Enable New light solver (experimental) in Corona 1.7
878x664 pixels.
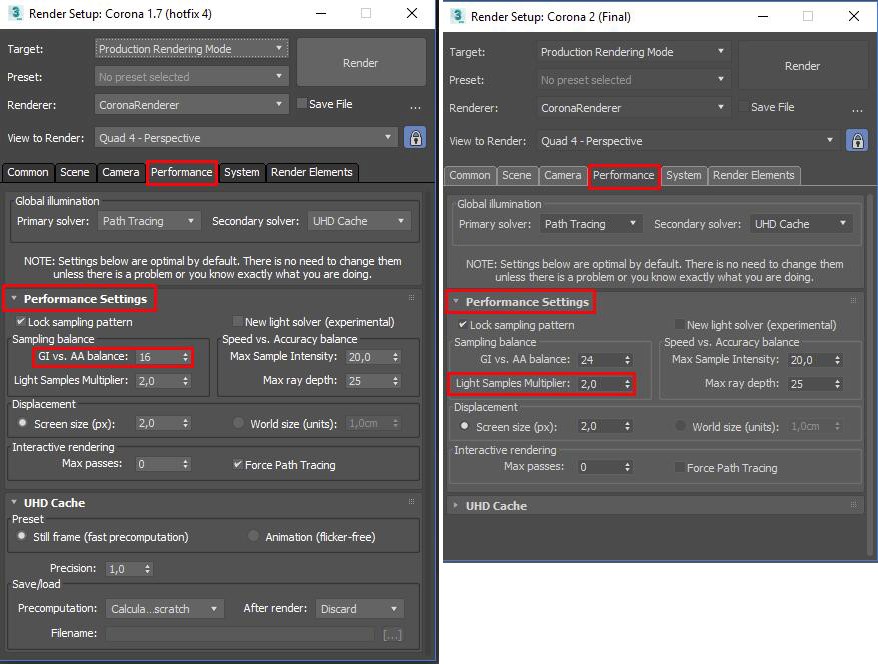tap(238, 321)
